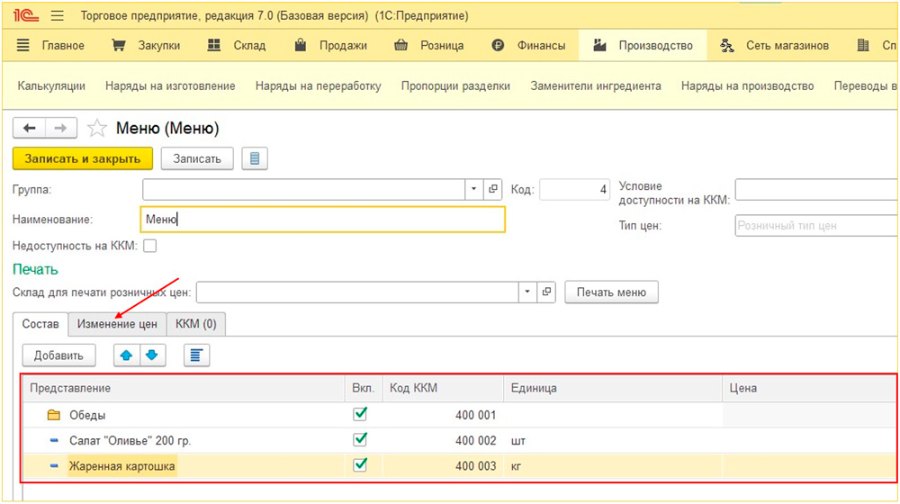Open the Склад для печати field selection icon
Screen dimensions: 900x504
point(546,292)
